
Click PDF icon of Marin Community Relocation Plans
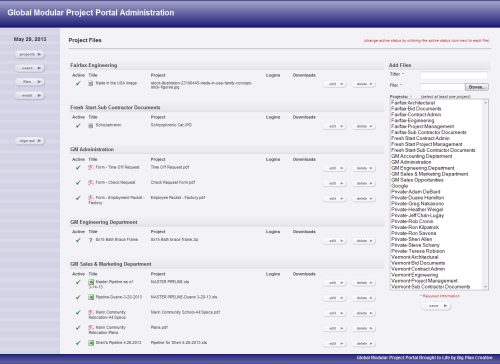91,328
